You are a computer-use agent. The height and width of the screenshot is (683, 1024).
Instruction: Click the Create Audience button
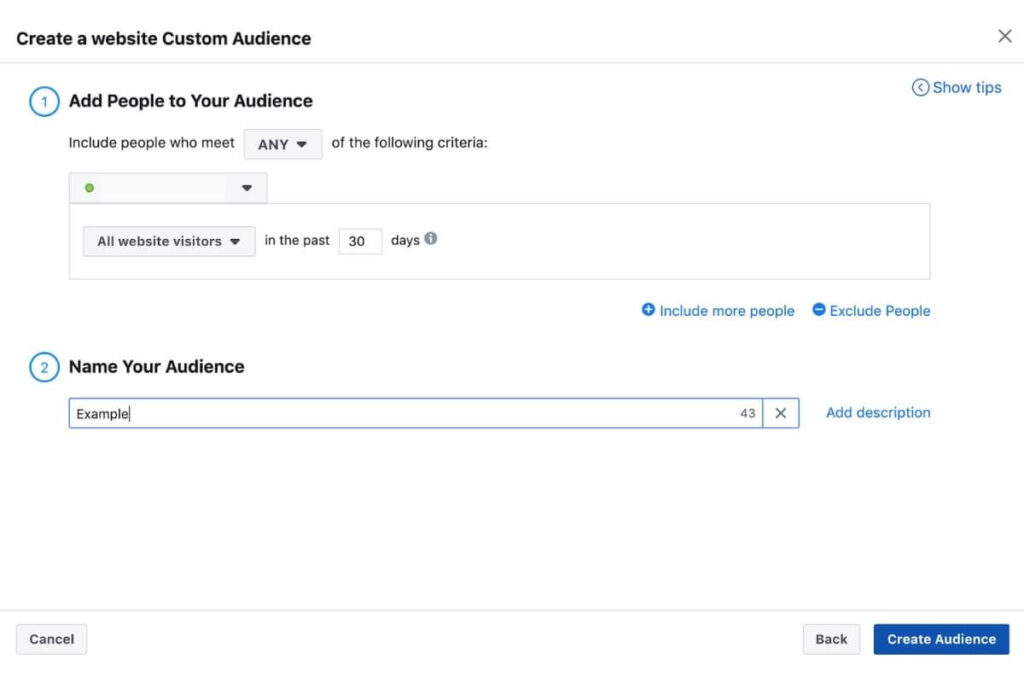point(941,639)
